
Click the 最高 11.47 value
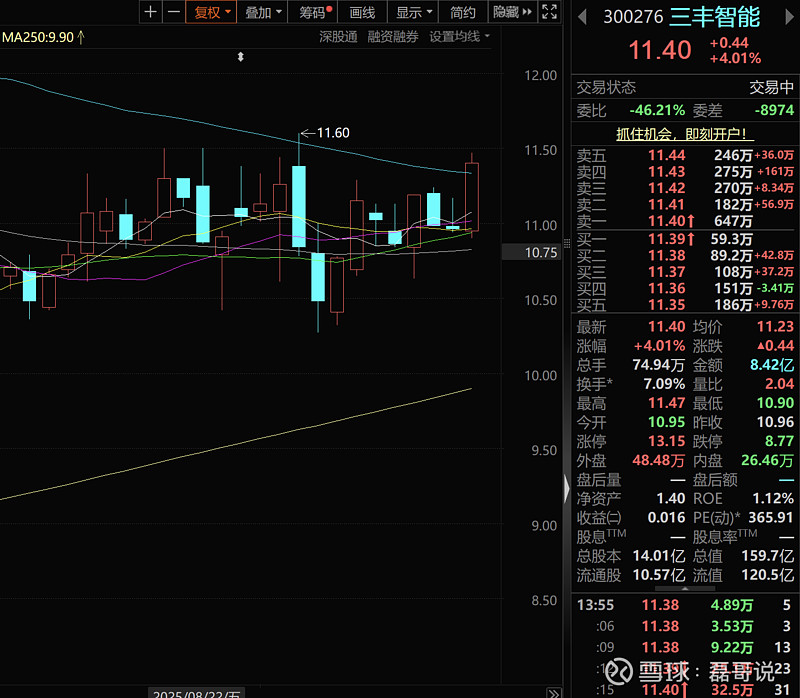click(666, 403)
